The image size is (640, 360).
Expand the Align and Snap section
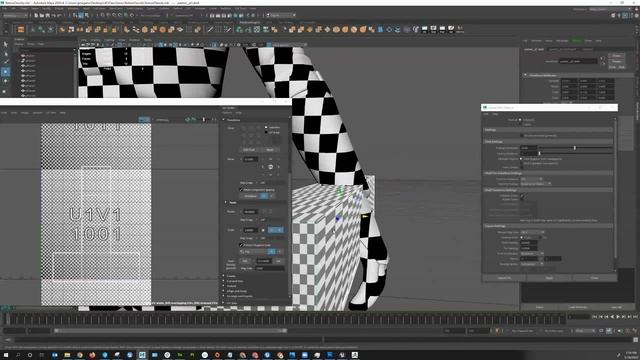pyautogui.click(x=224, y=291)
